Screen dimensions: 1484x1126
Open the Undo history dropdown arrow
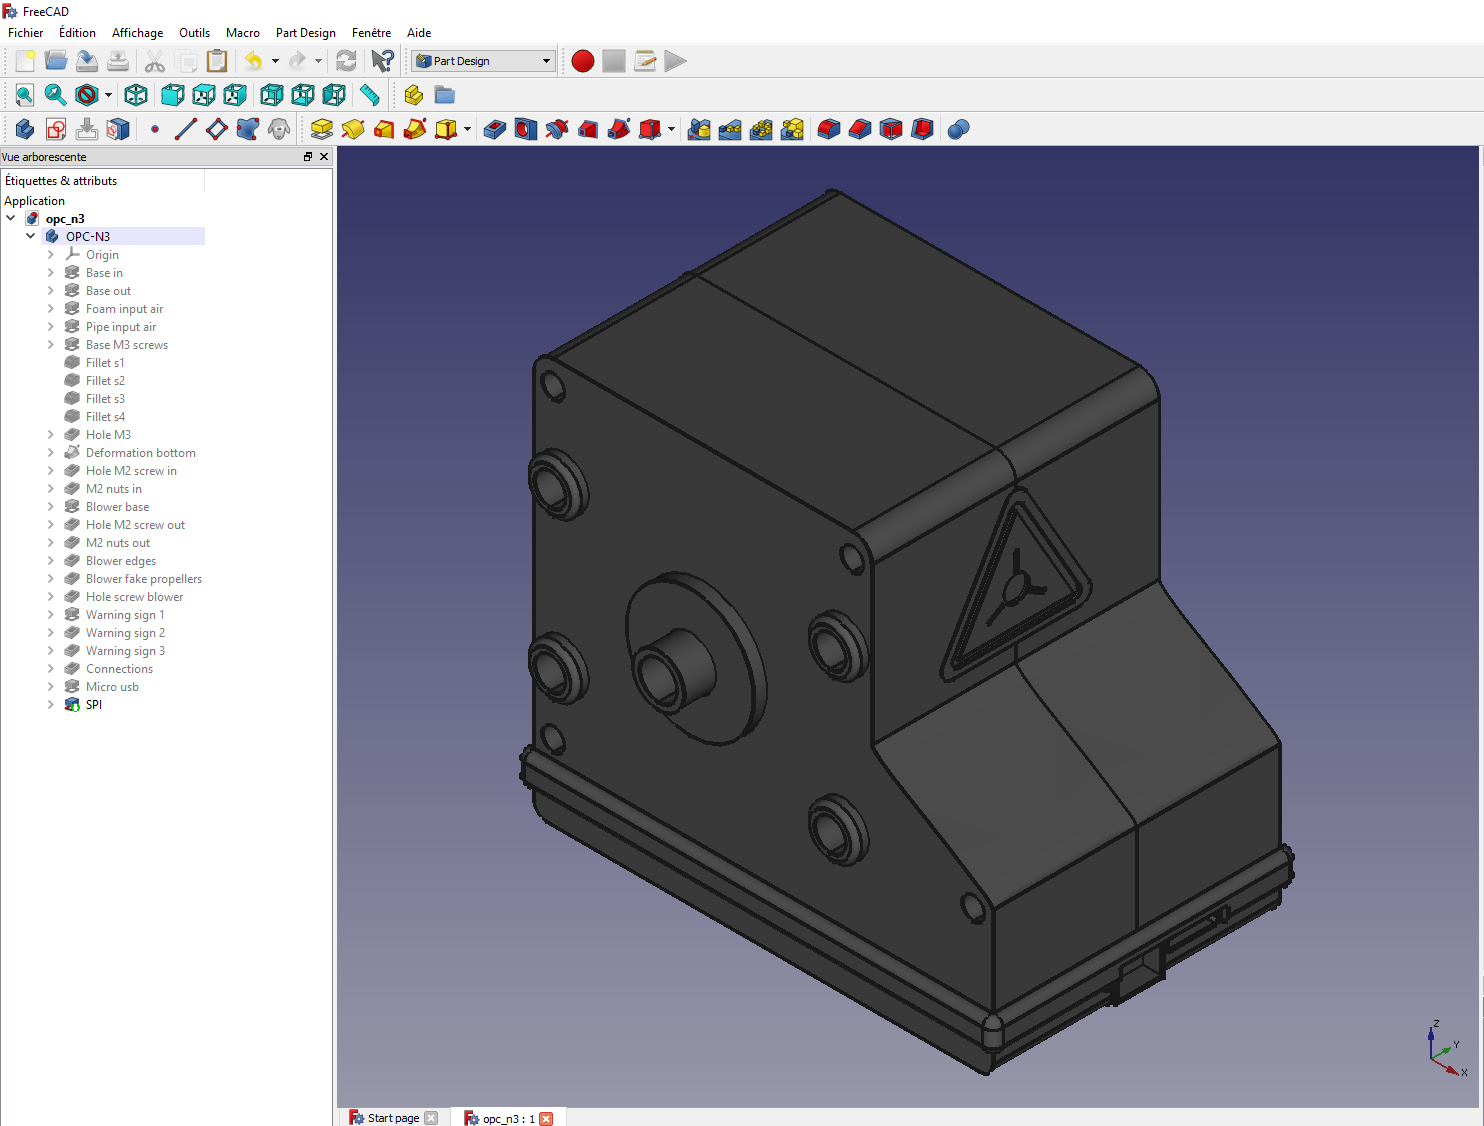275,61
